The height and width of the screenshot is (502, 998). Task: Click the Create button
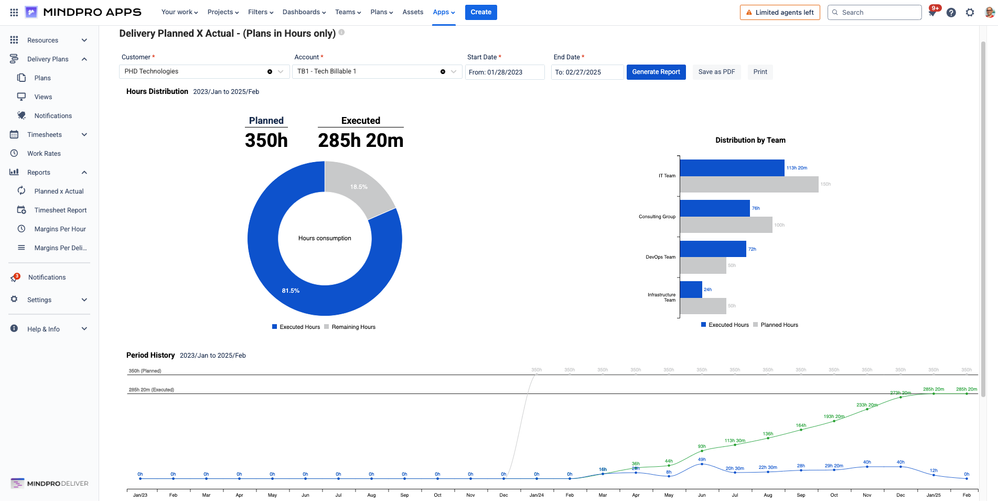click(481, 12)
